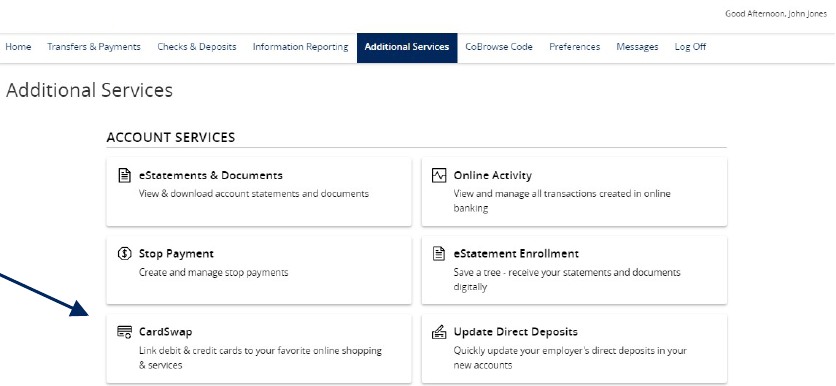Click the Update Direct Deposits check icon
Screen dimensions: 836x386
point(439,332)
